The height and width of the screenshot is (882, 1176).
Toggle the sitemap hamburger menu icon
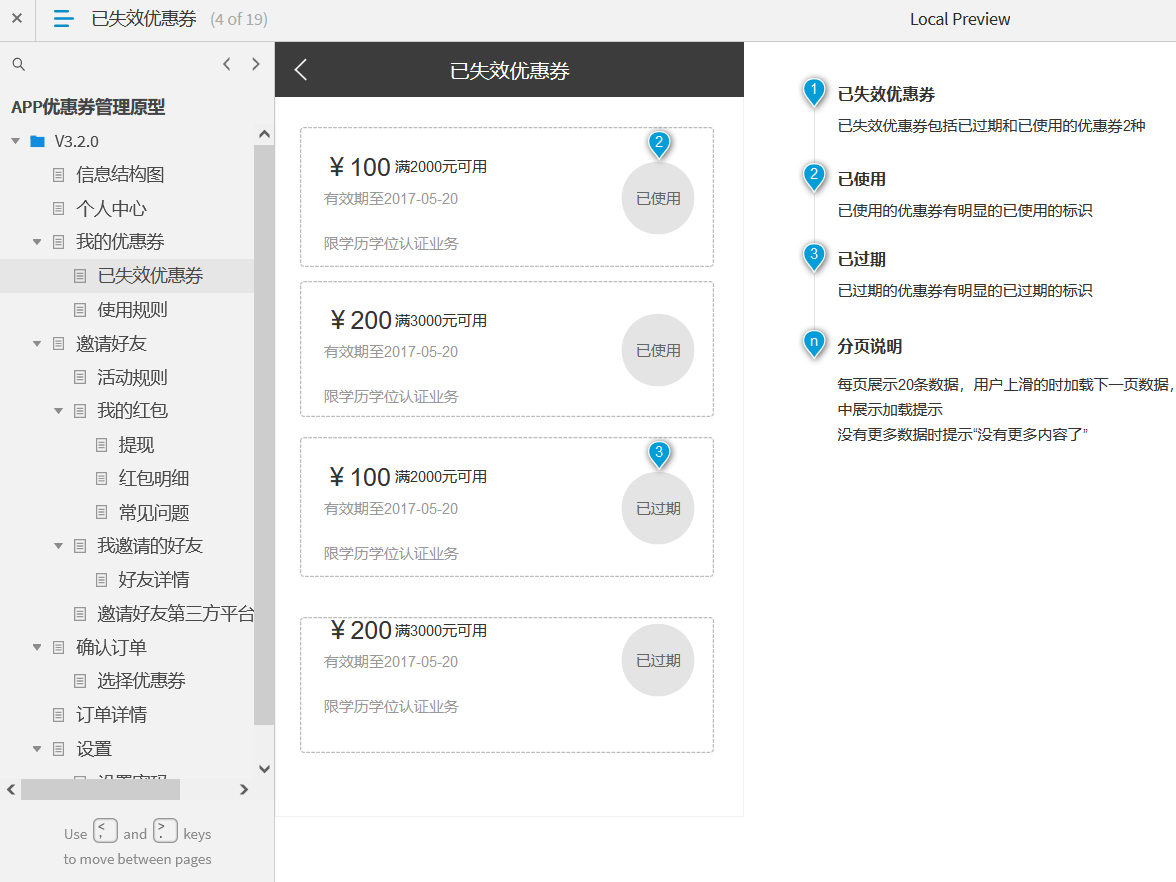pos(64,19)
